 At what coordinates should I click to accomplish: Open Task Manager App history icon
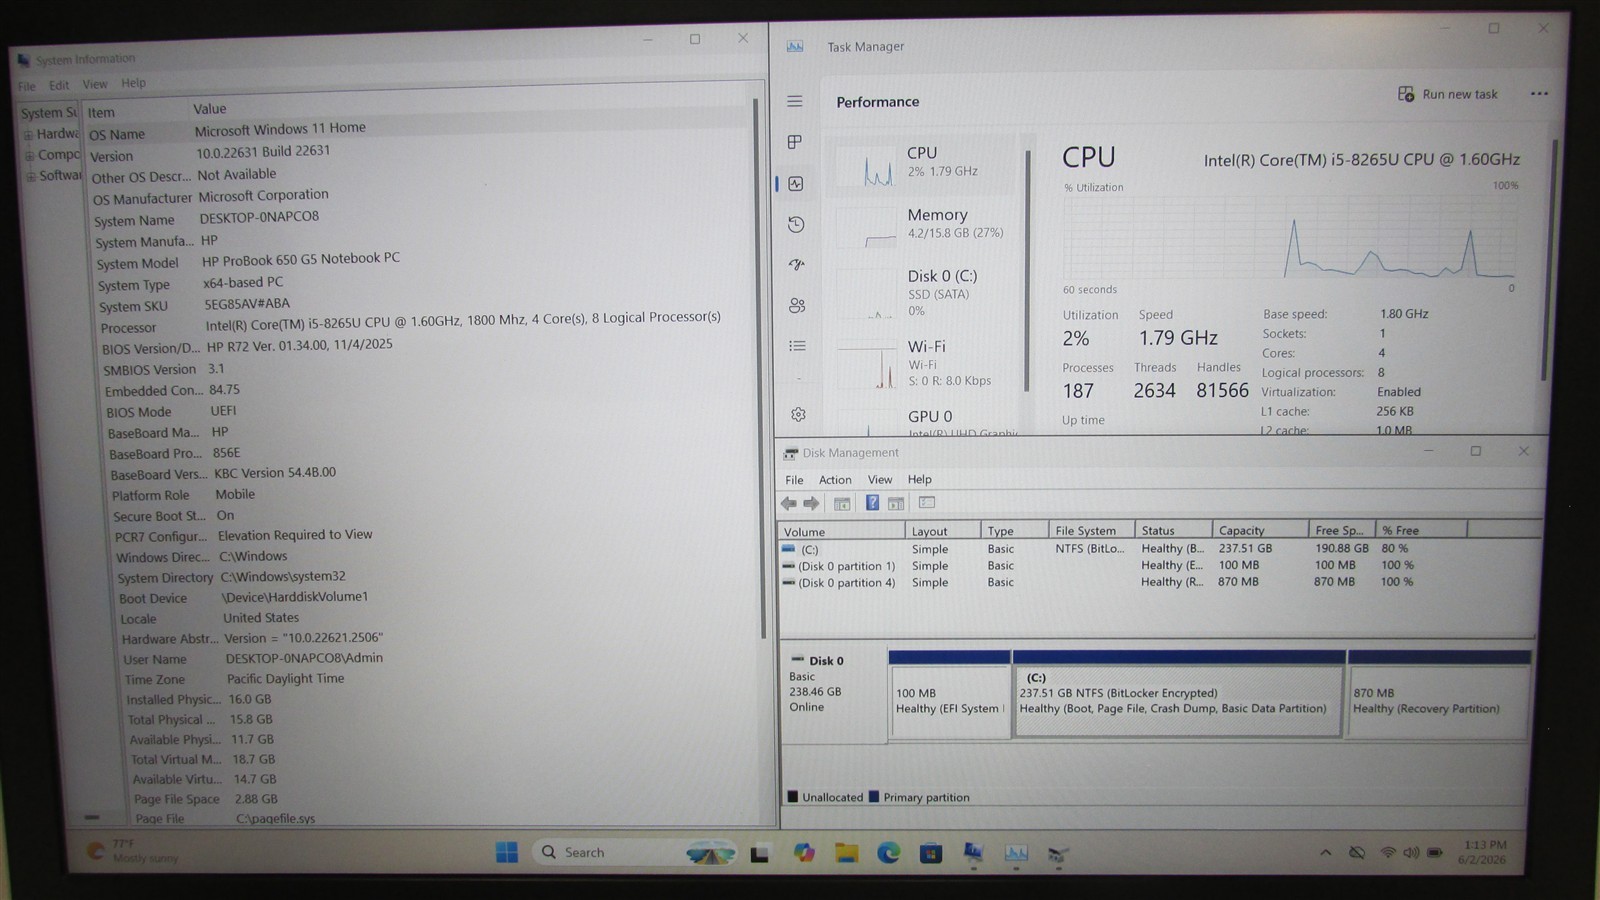796,224
